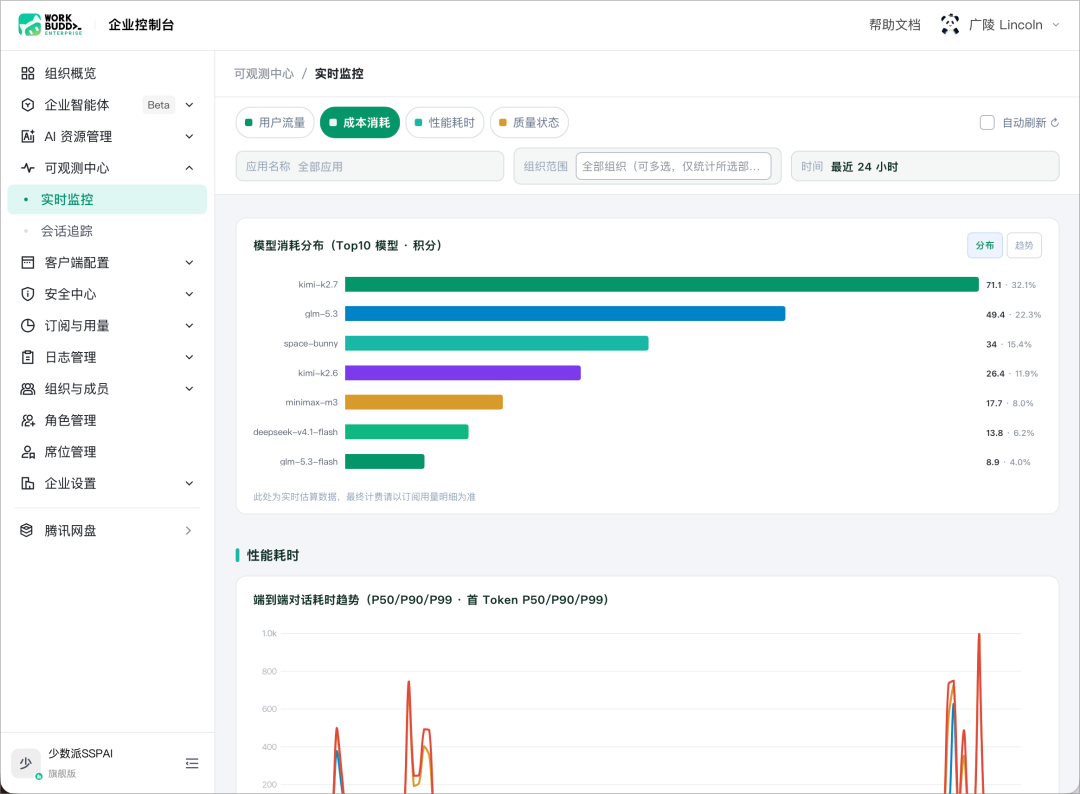1080x794 pixels.
Task: Click the 角色管理 user icon
Action: point(28,420)
